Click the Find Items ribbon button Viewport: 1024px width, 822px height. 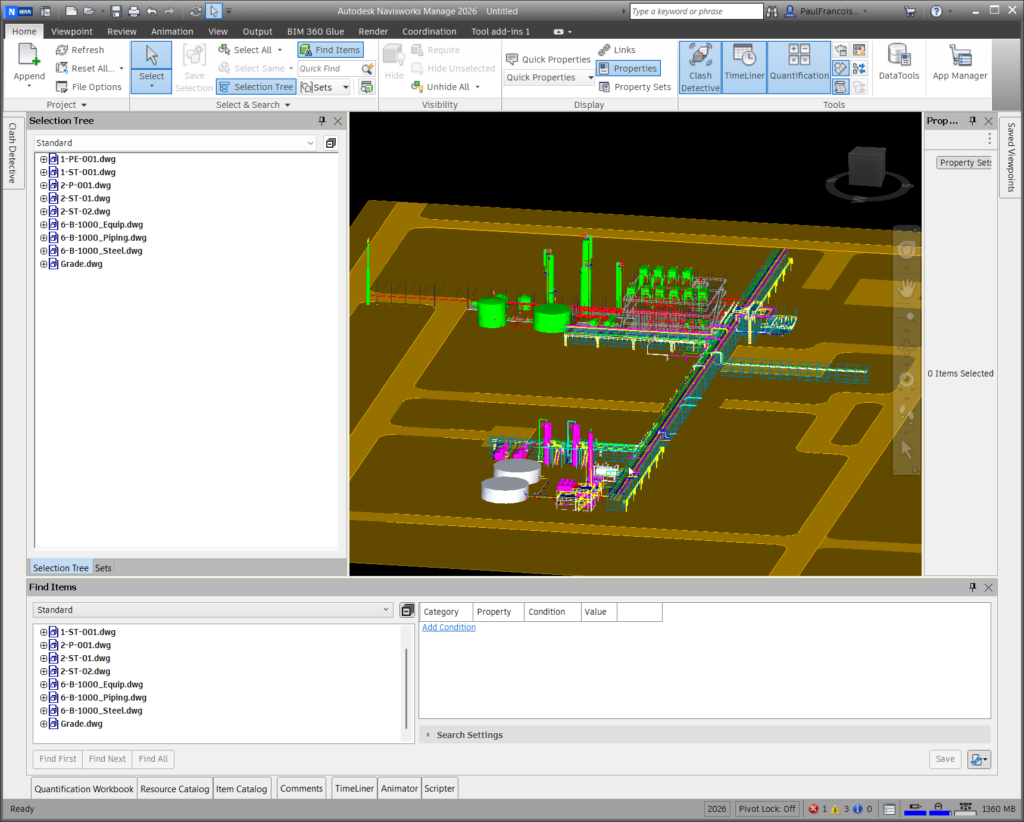(x=330, y=50)
